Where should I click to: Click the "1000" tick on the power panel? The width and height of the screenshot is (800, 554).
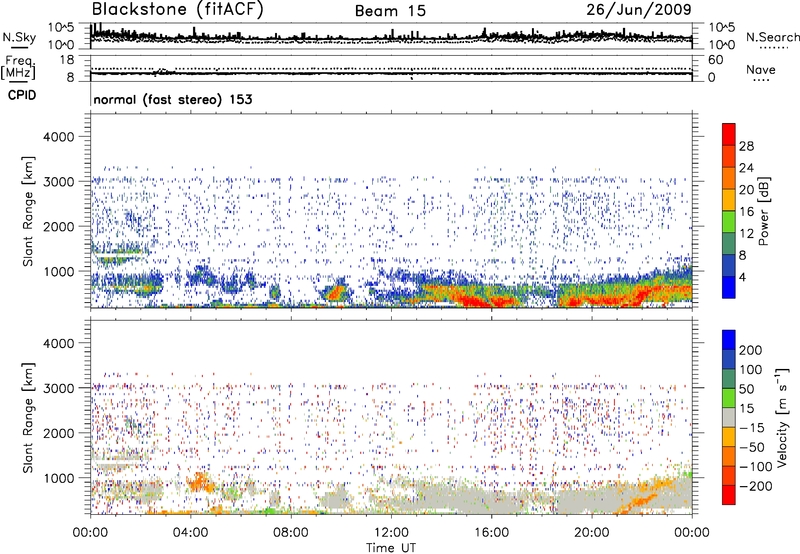tap(59, 271)
